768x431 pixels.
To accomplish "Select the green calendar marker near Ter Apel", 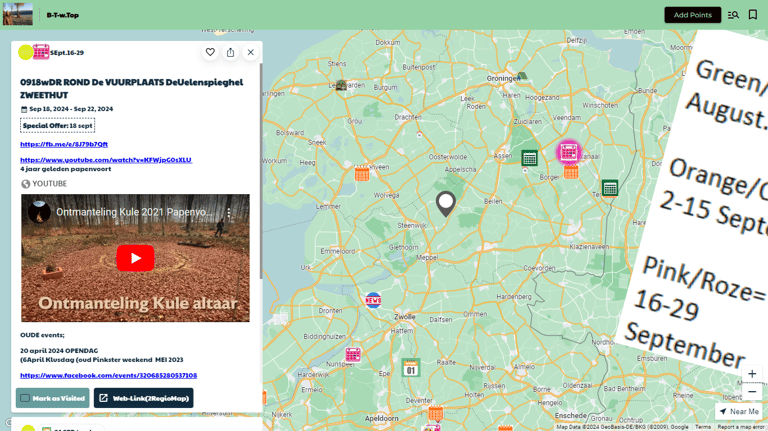I will pos(610,188).
